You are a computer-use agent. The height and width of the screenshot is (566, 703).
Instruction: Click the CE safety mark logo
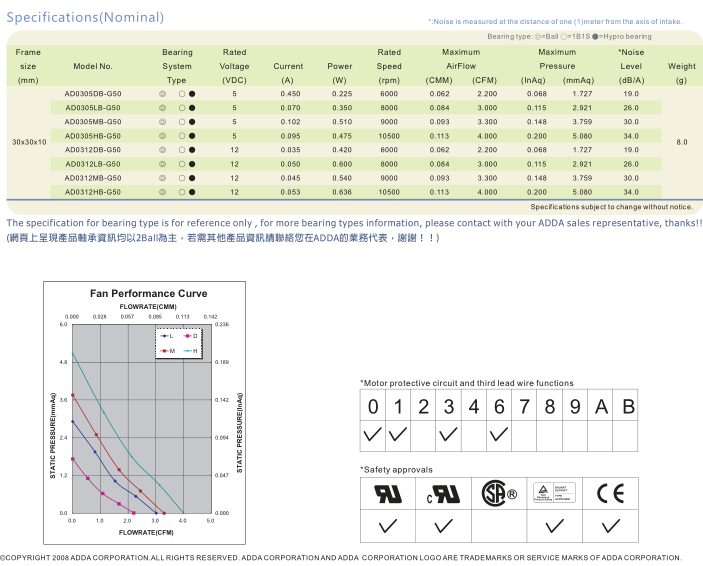click(x=610, y=493)
